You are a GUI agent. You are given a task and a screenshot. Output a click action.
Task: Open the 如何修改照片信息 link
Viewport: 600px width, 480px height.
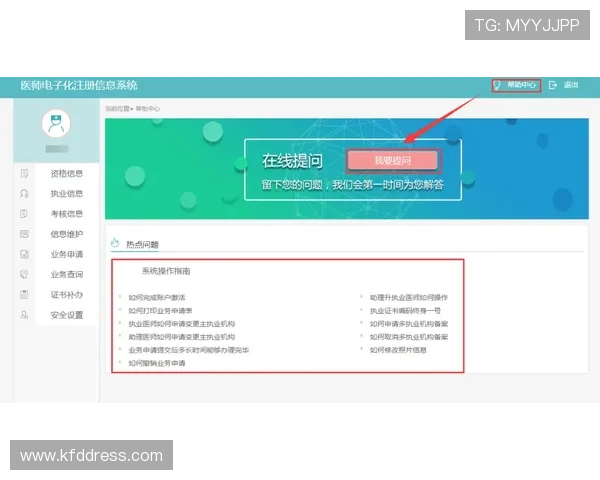[x=398, y=350]
